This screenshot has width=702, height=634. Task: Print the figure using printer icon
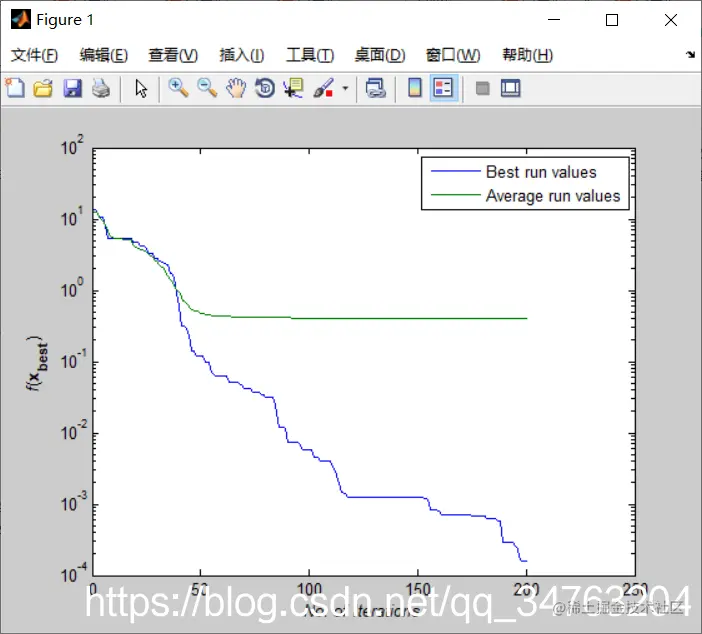pyautogui.click(x=101, y=88)
